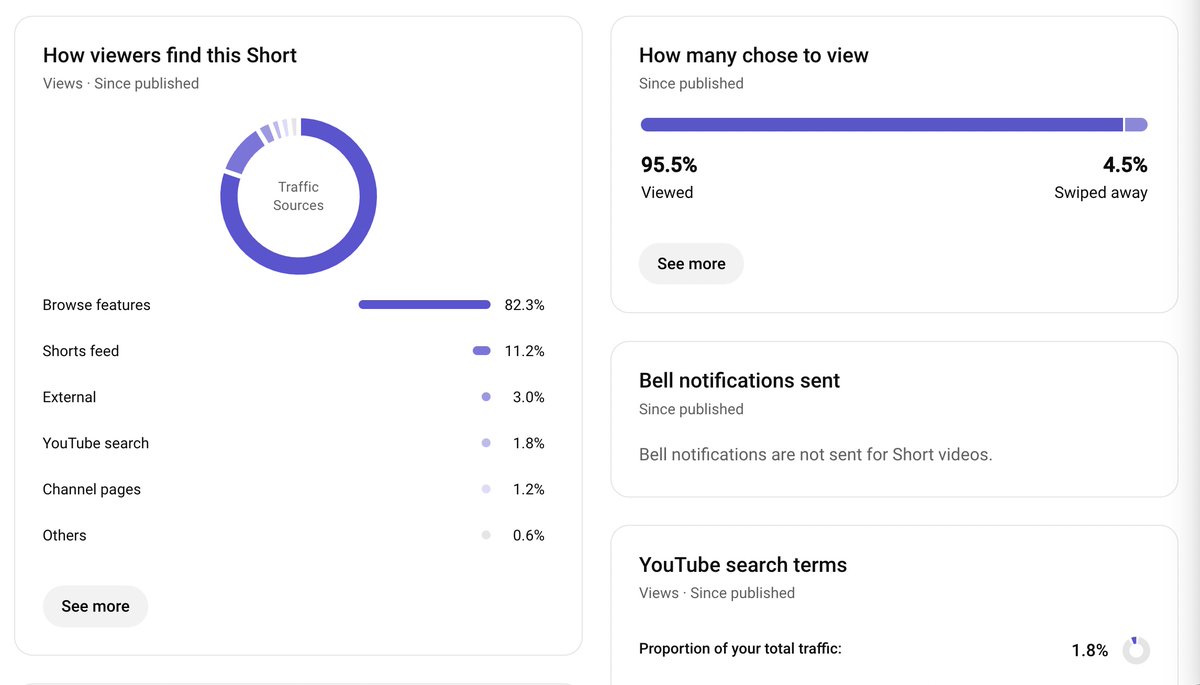Click the Swiped away bar segment

[1136, 125]
